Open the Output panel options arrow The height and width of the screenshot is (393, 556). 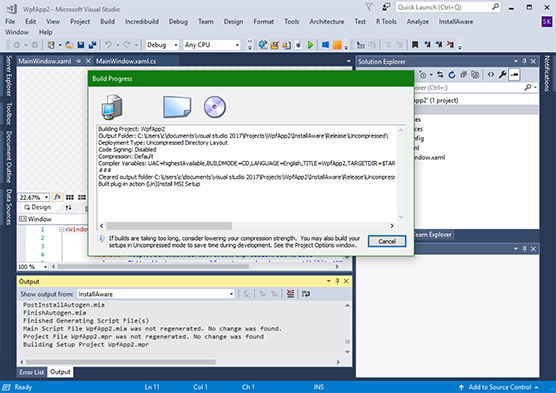(329, 281)
